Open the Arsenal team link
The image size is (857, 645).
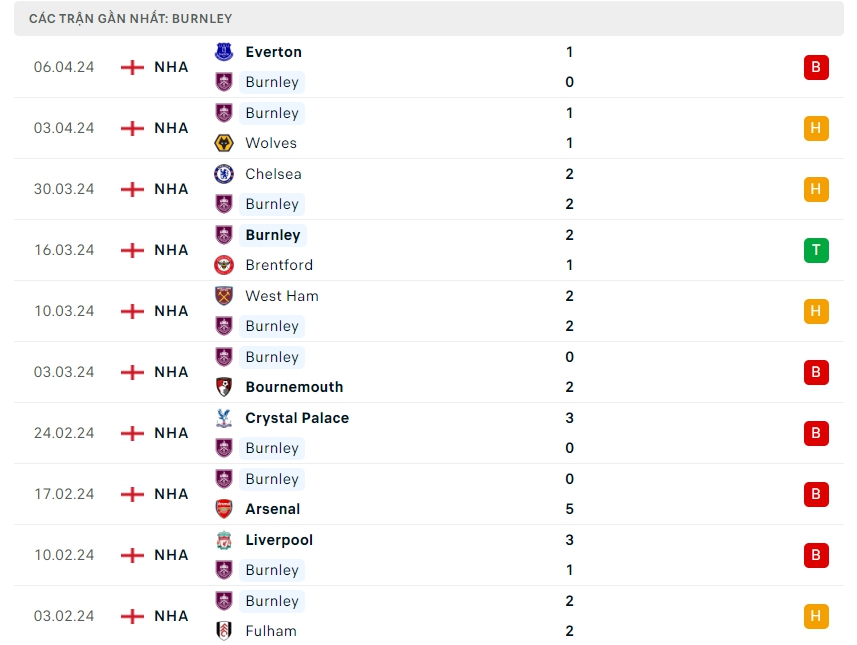(272, 509)
